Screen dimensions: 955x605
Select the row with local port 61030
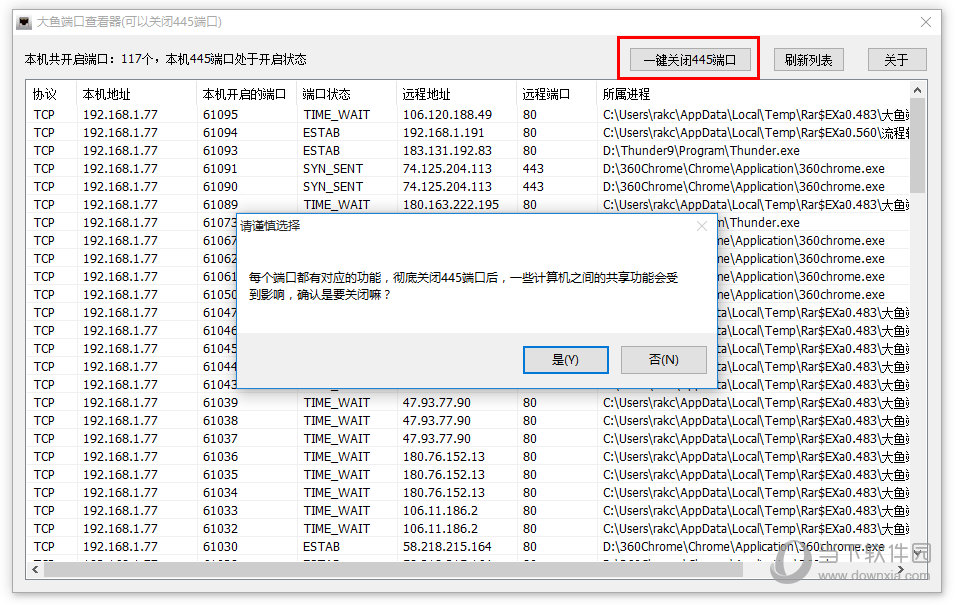[468, 547]
